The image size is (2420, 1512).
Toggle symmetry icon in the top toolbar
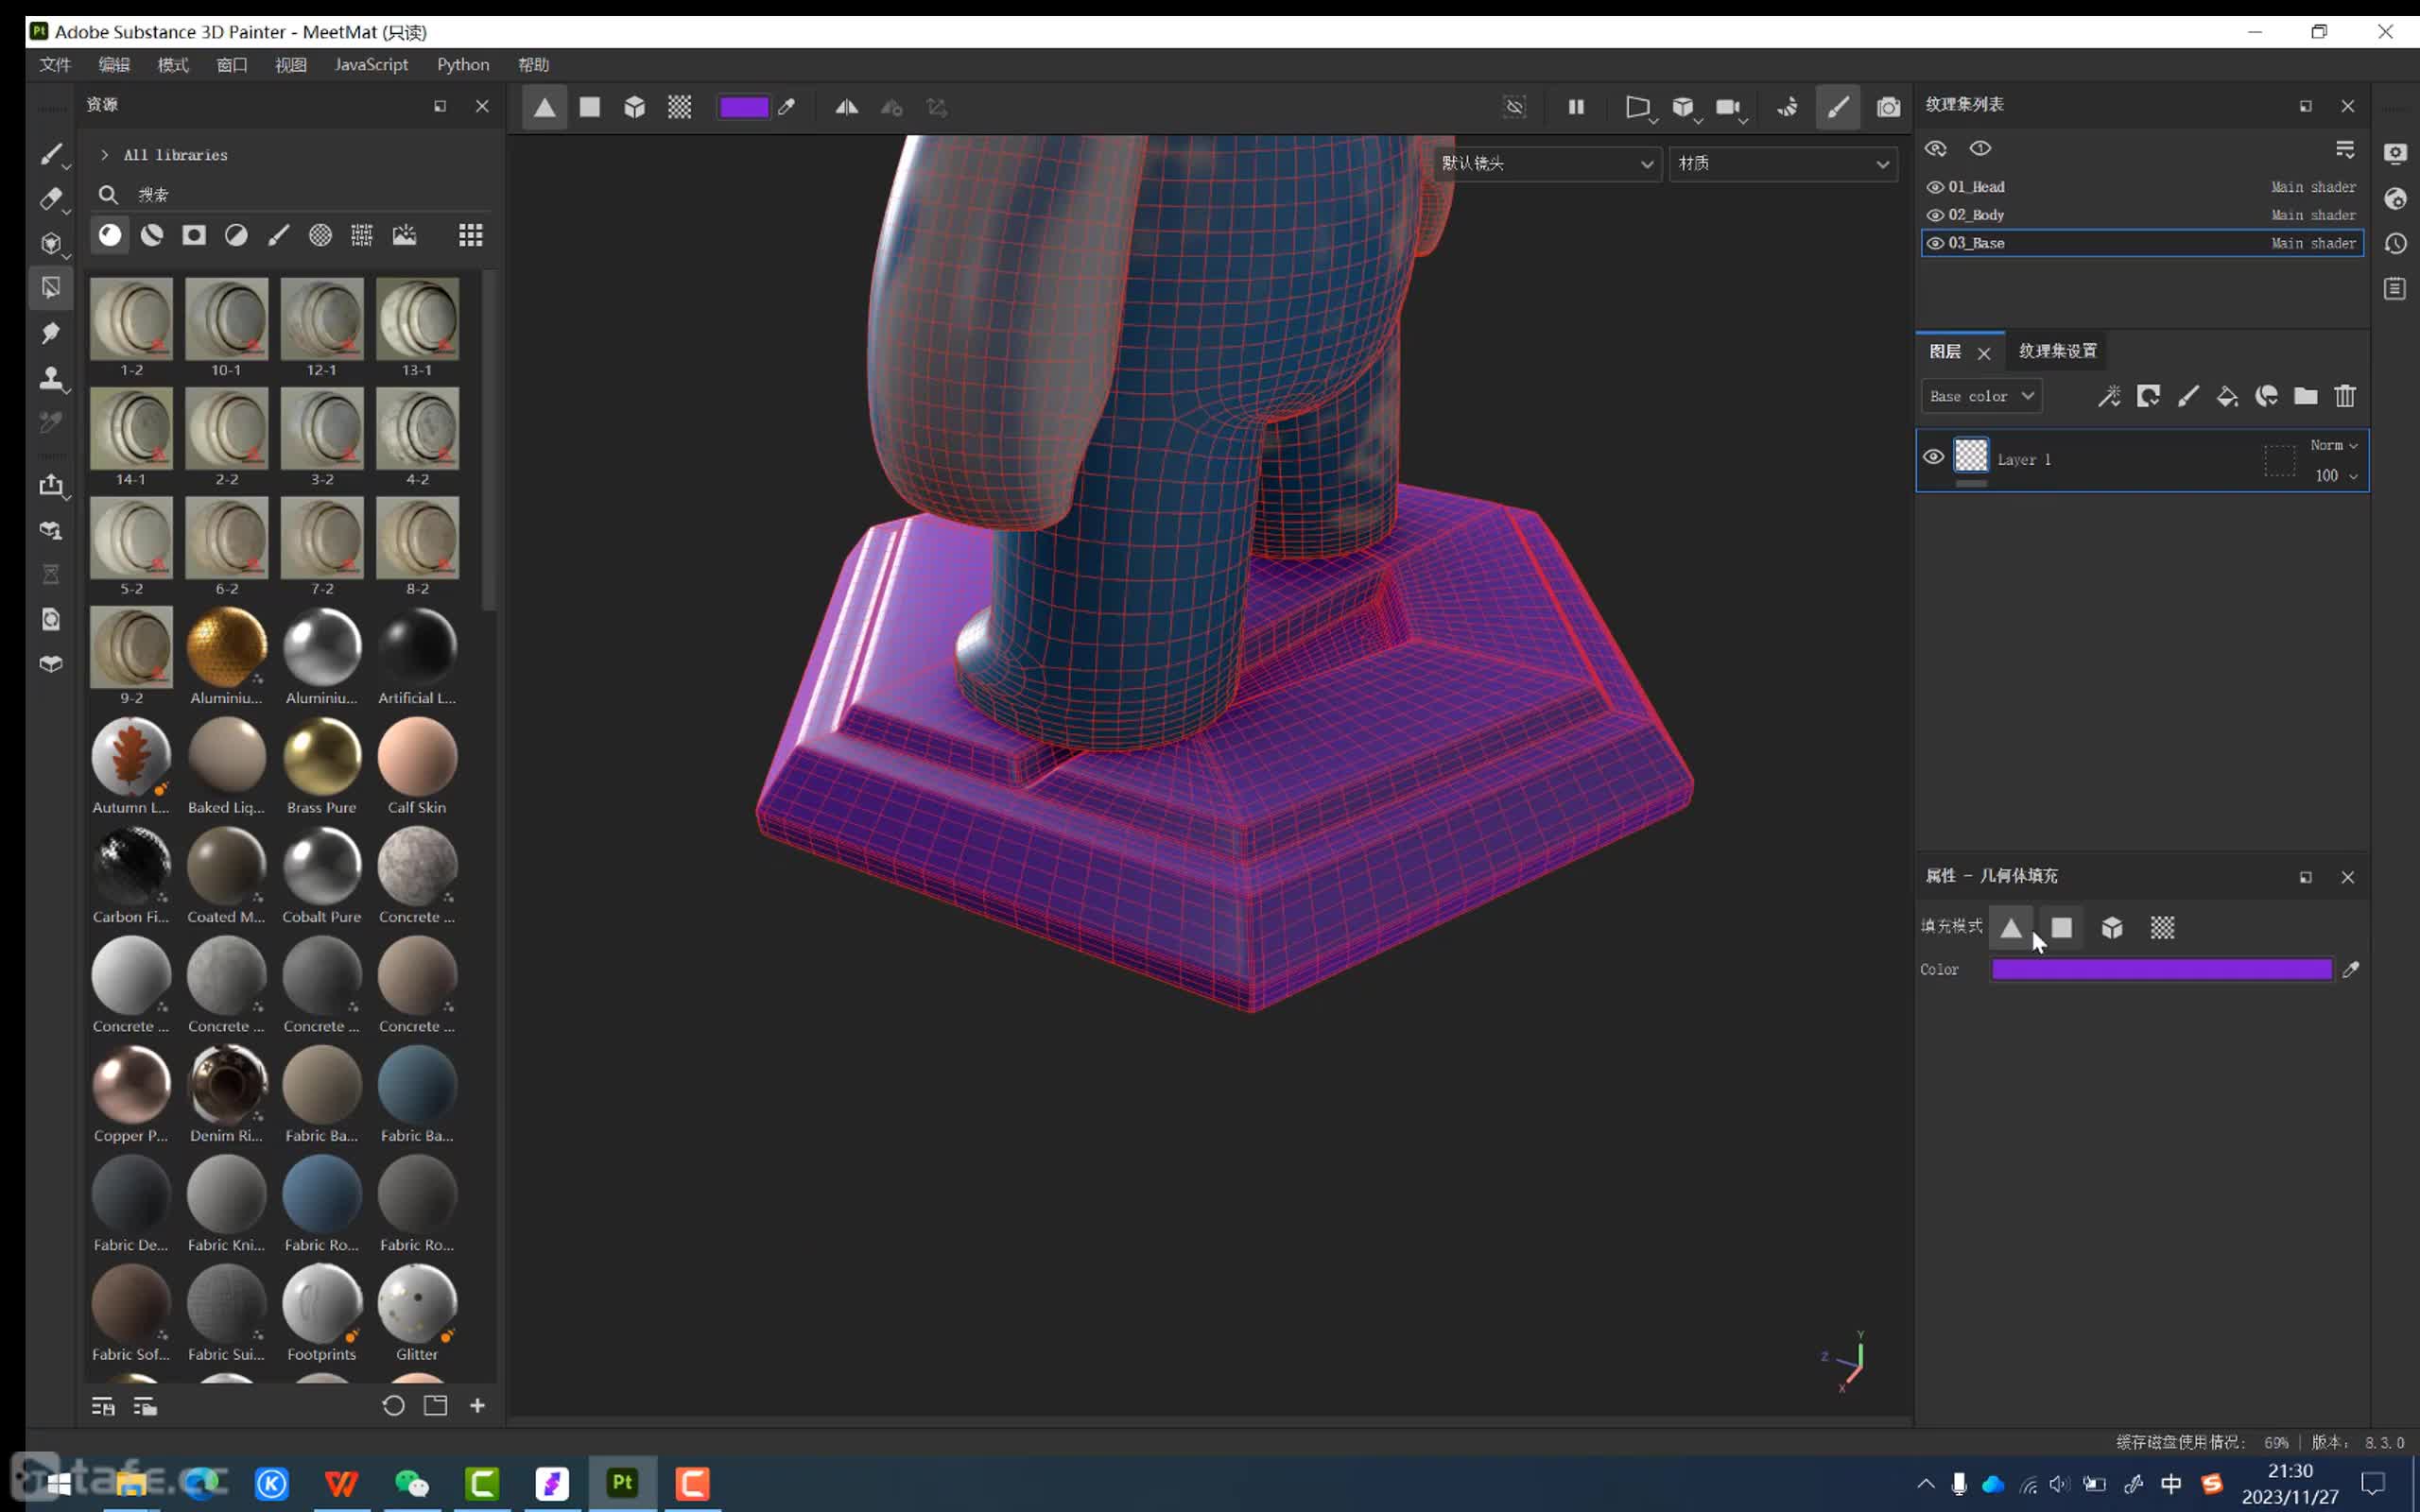click(846, 107)
